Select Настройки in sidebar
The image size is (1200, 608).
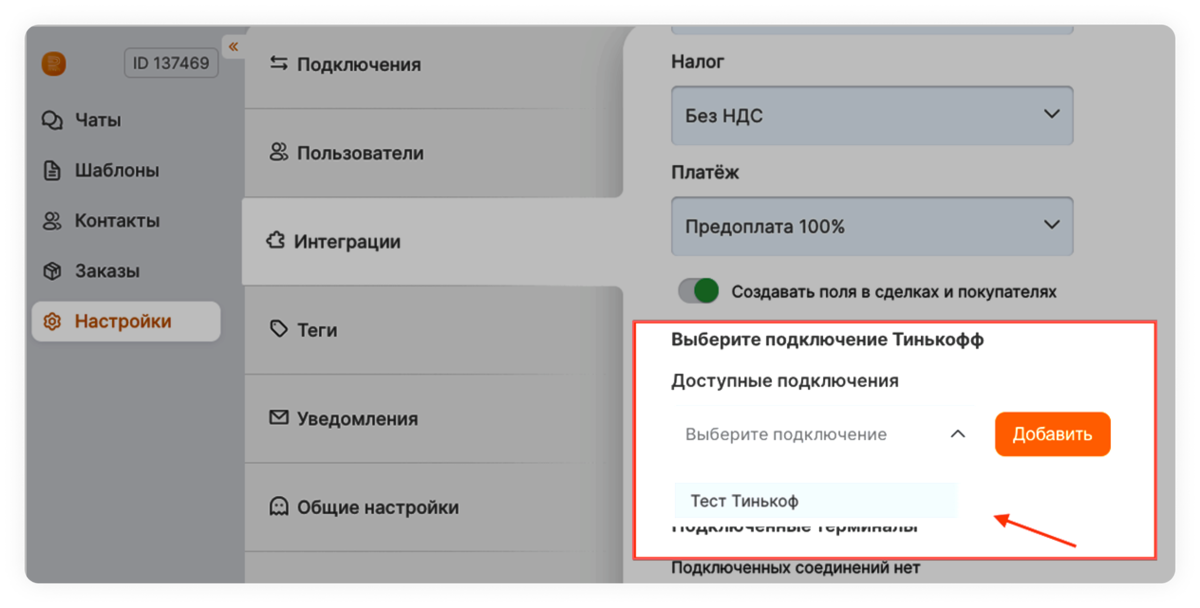pos(126,322)
